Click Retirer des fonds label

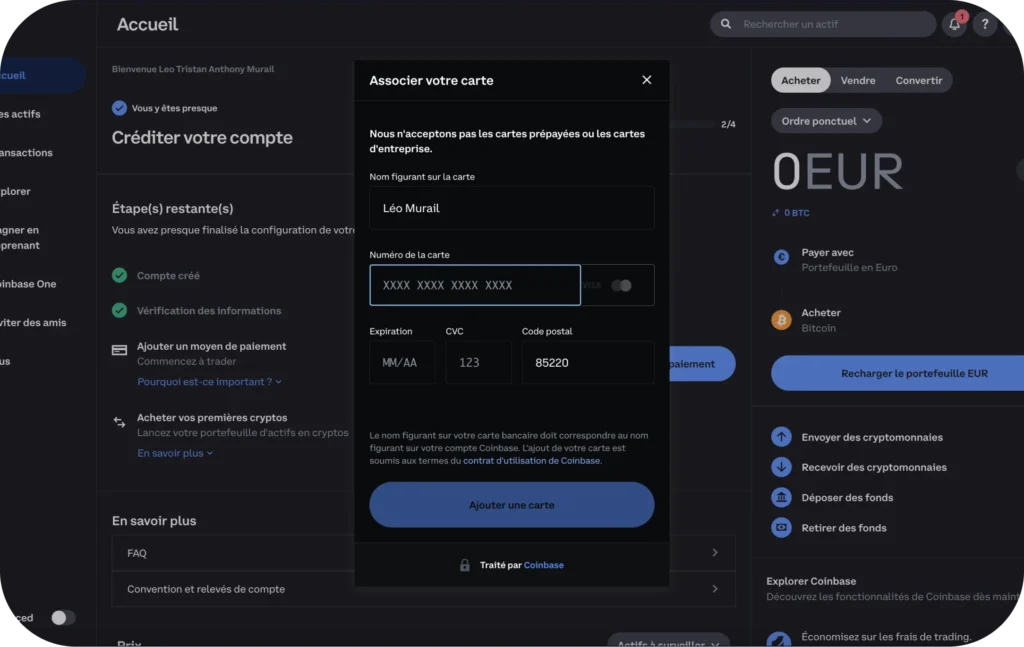click(844, 528)
